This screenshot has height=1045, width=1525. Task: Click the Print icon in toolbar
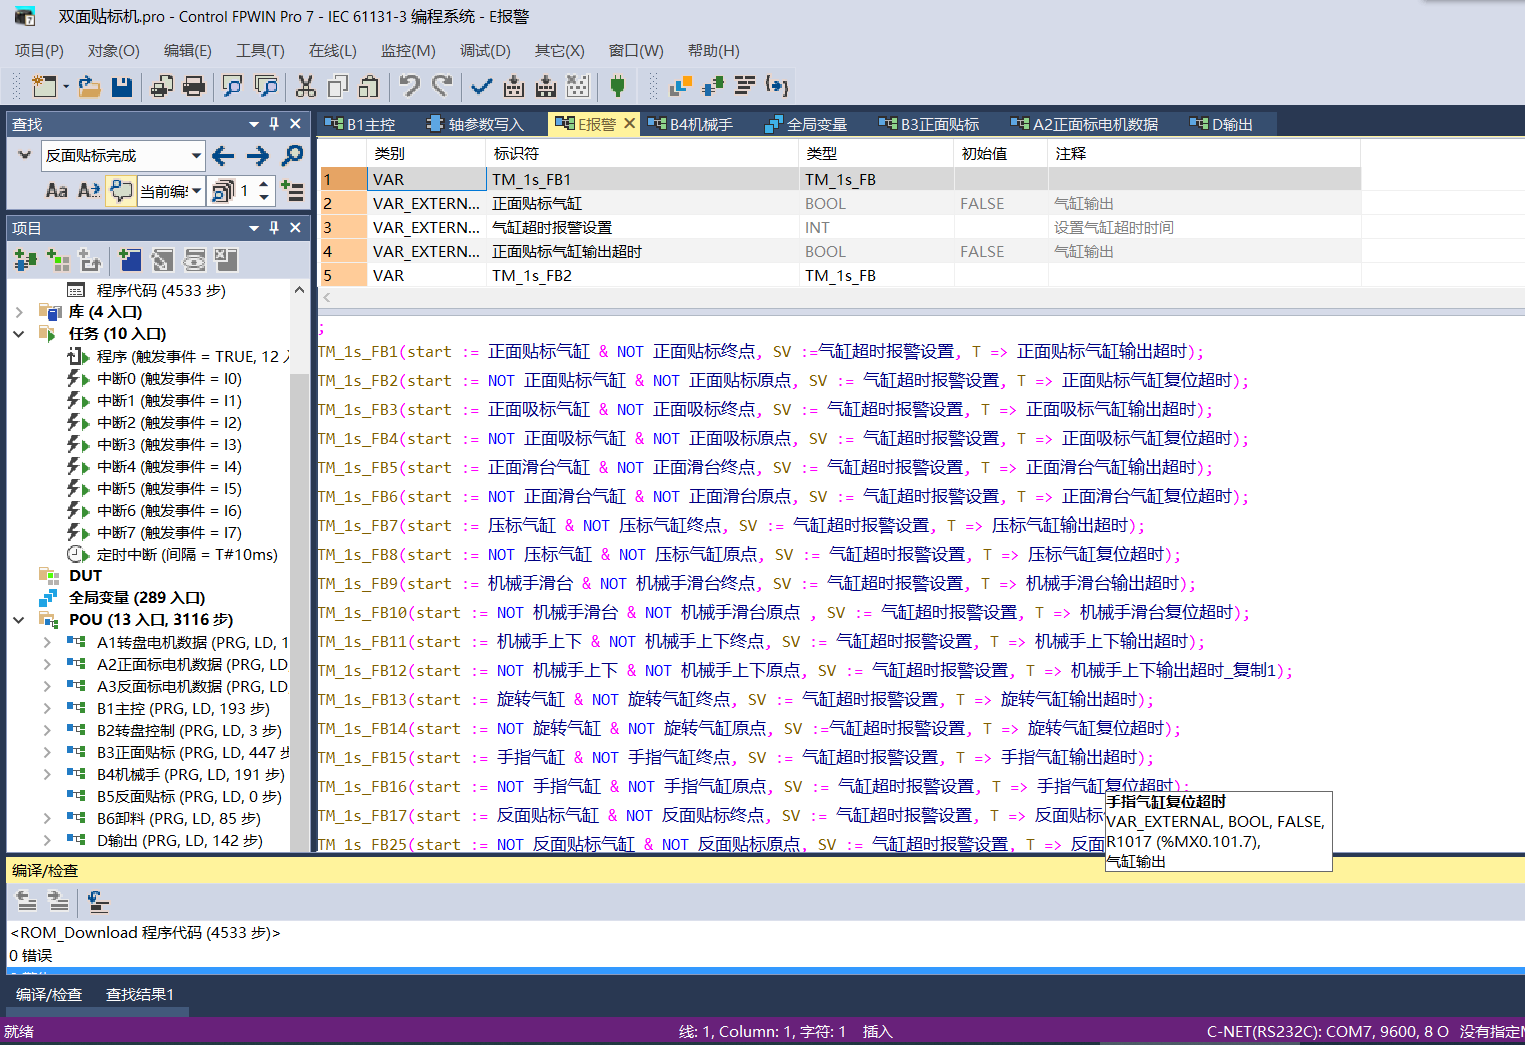click(x=194, y=87)
